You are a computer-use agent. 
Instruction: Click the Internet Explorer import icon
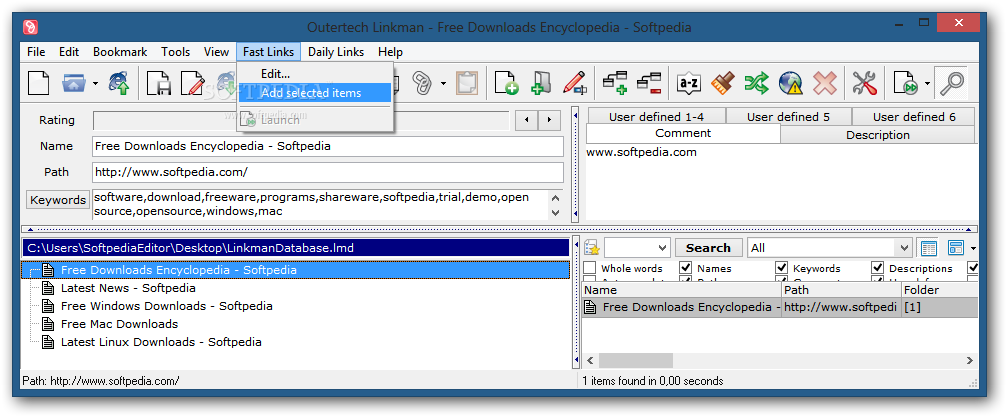click(118, 83)
